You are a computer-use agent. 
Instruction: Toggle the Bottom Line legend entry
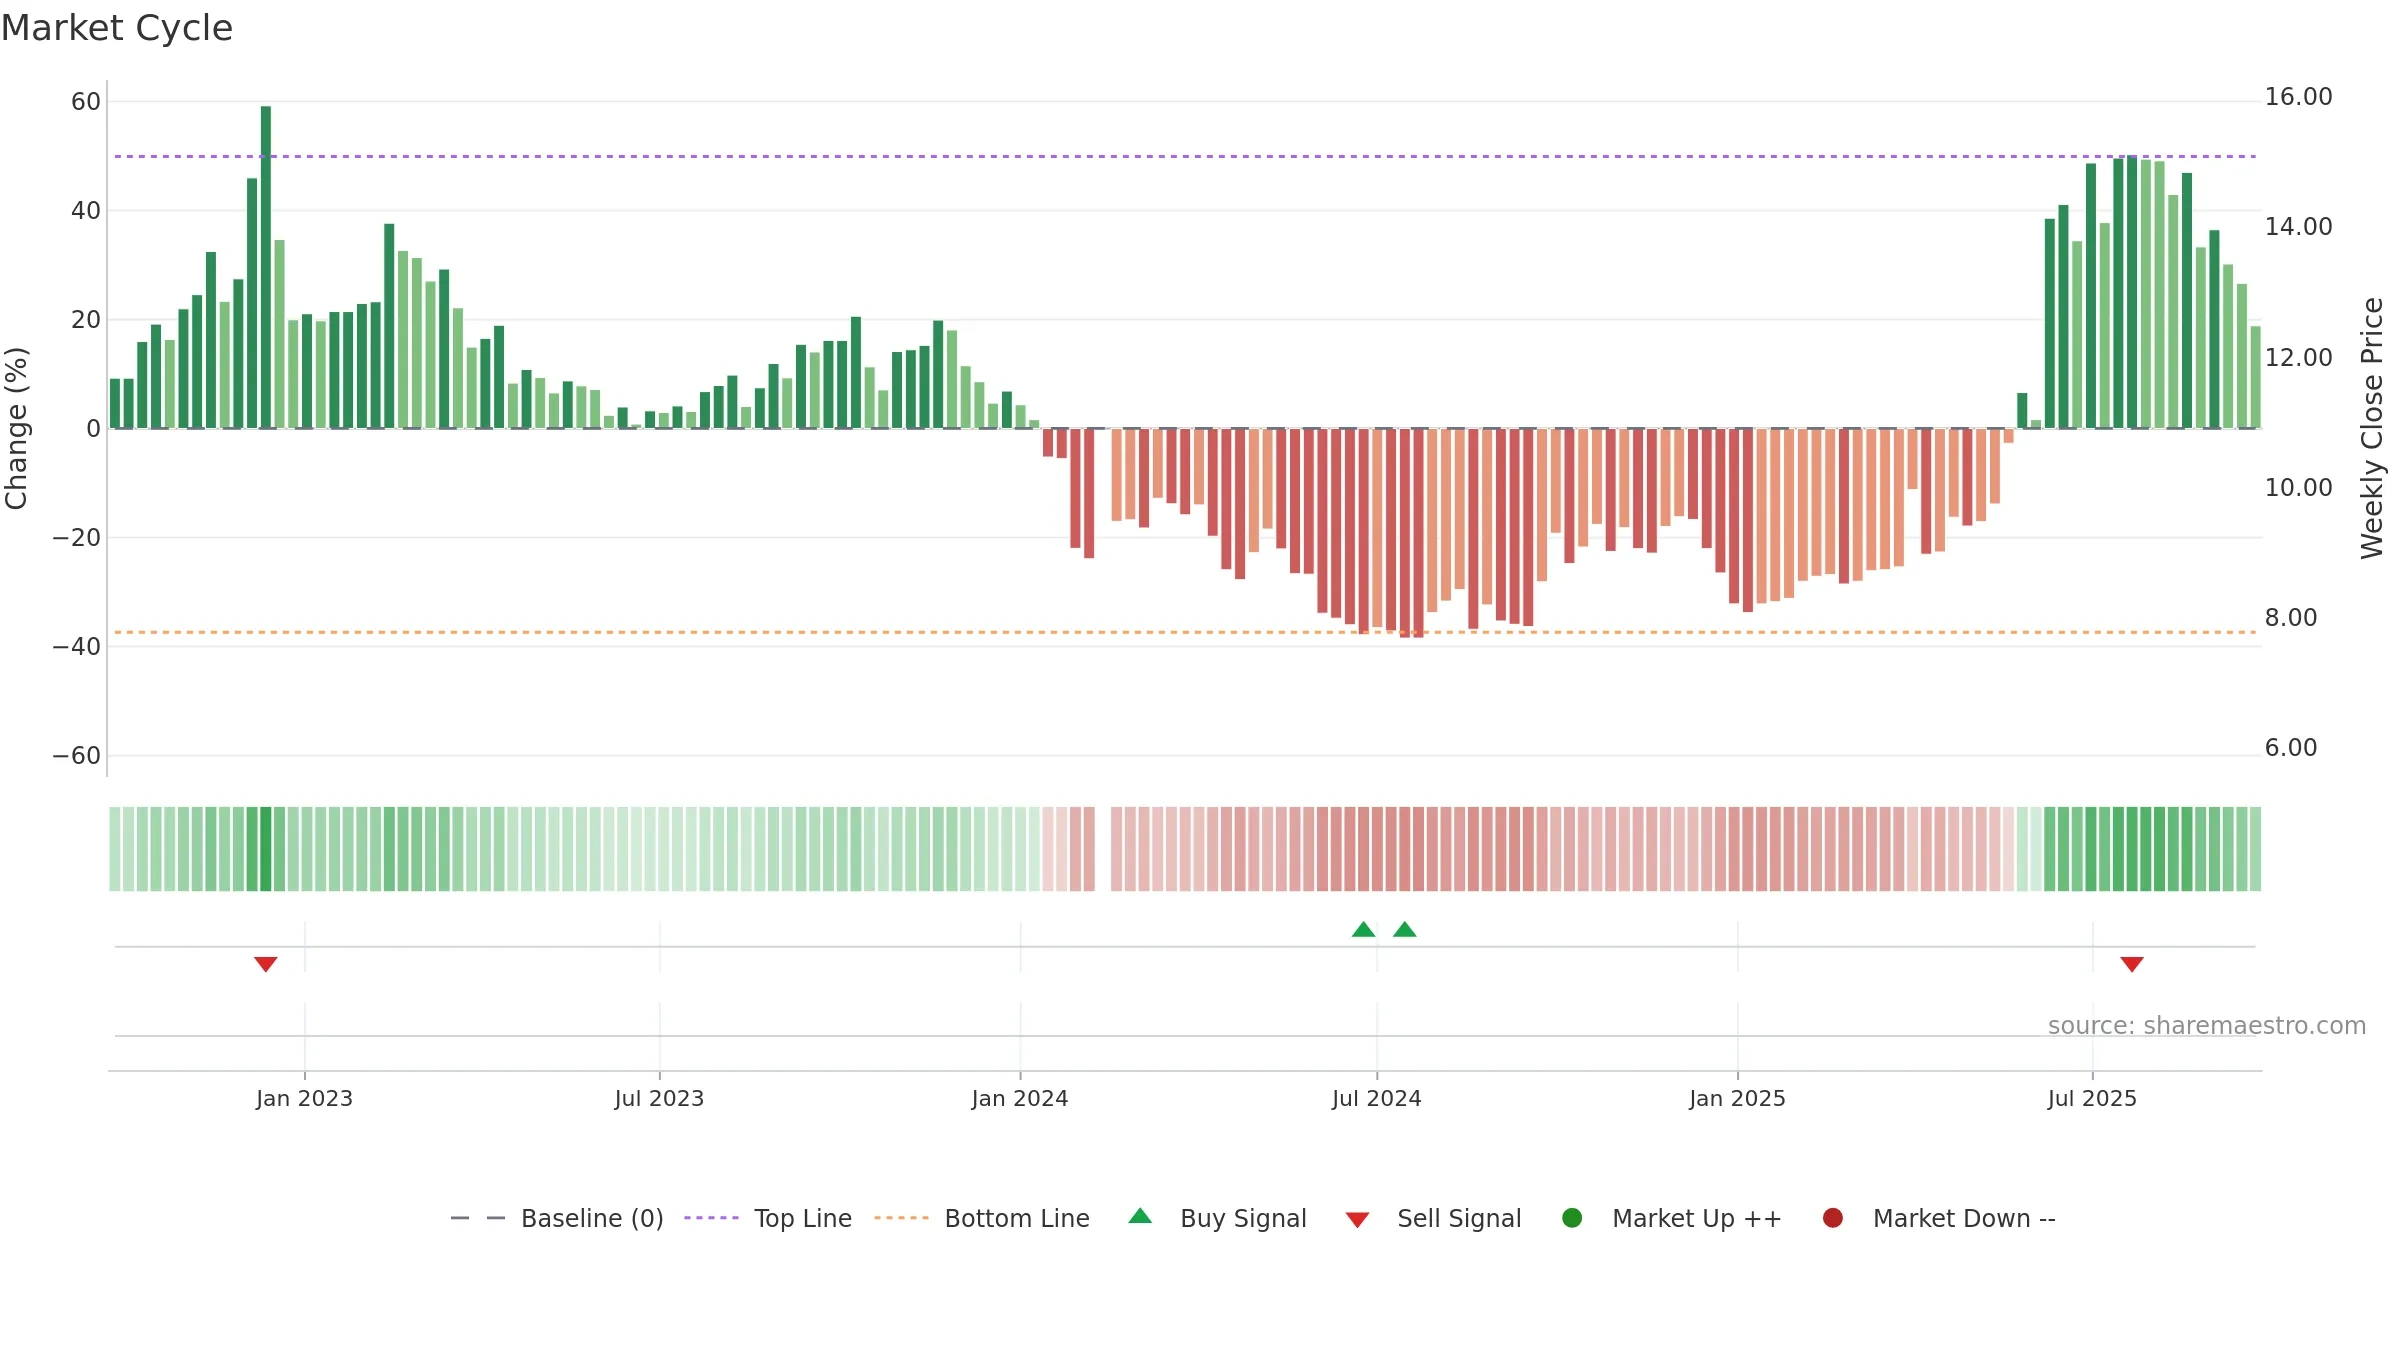point(982,1218)
